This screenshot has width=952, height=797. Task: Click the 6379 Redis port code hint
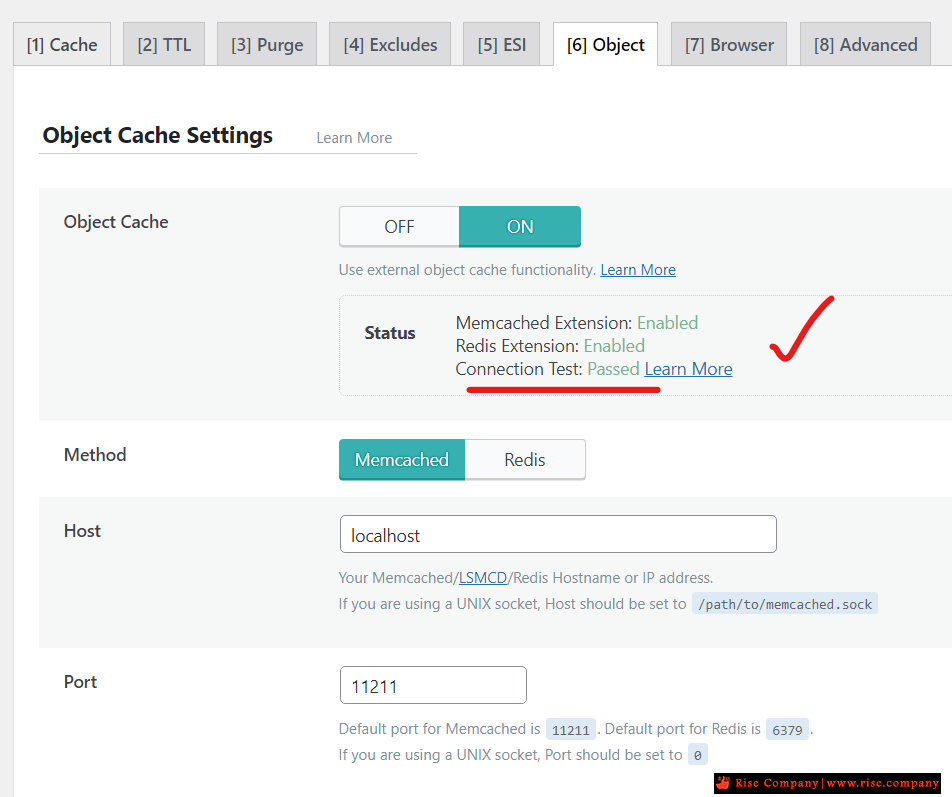(x=787, y=730)
